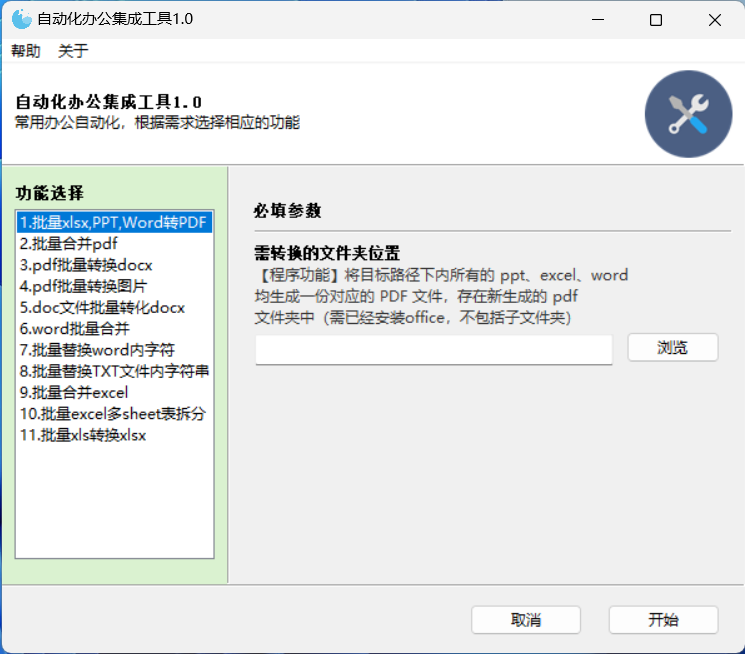Pick 4.pdf批量转换图片 entry
The height and width of the screenshot is (654, 745).
pos(115,286)
